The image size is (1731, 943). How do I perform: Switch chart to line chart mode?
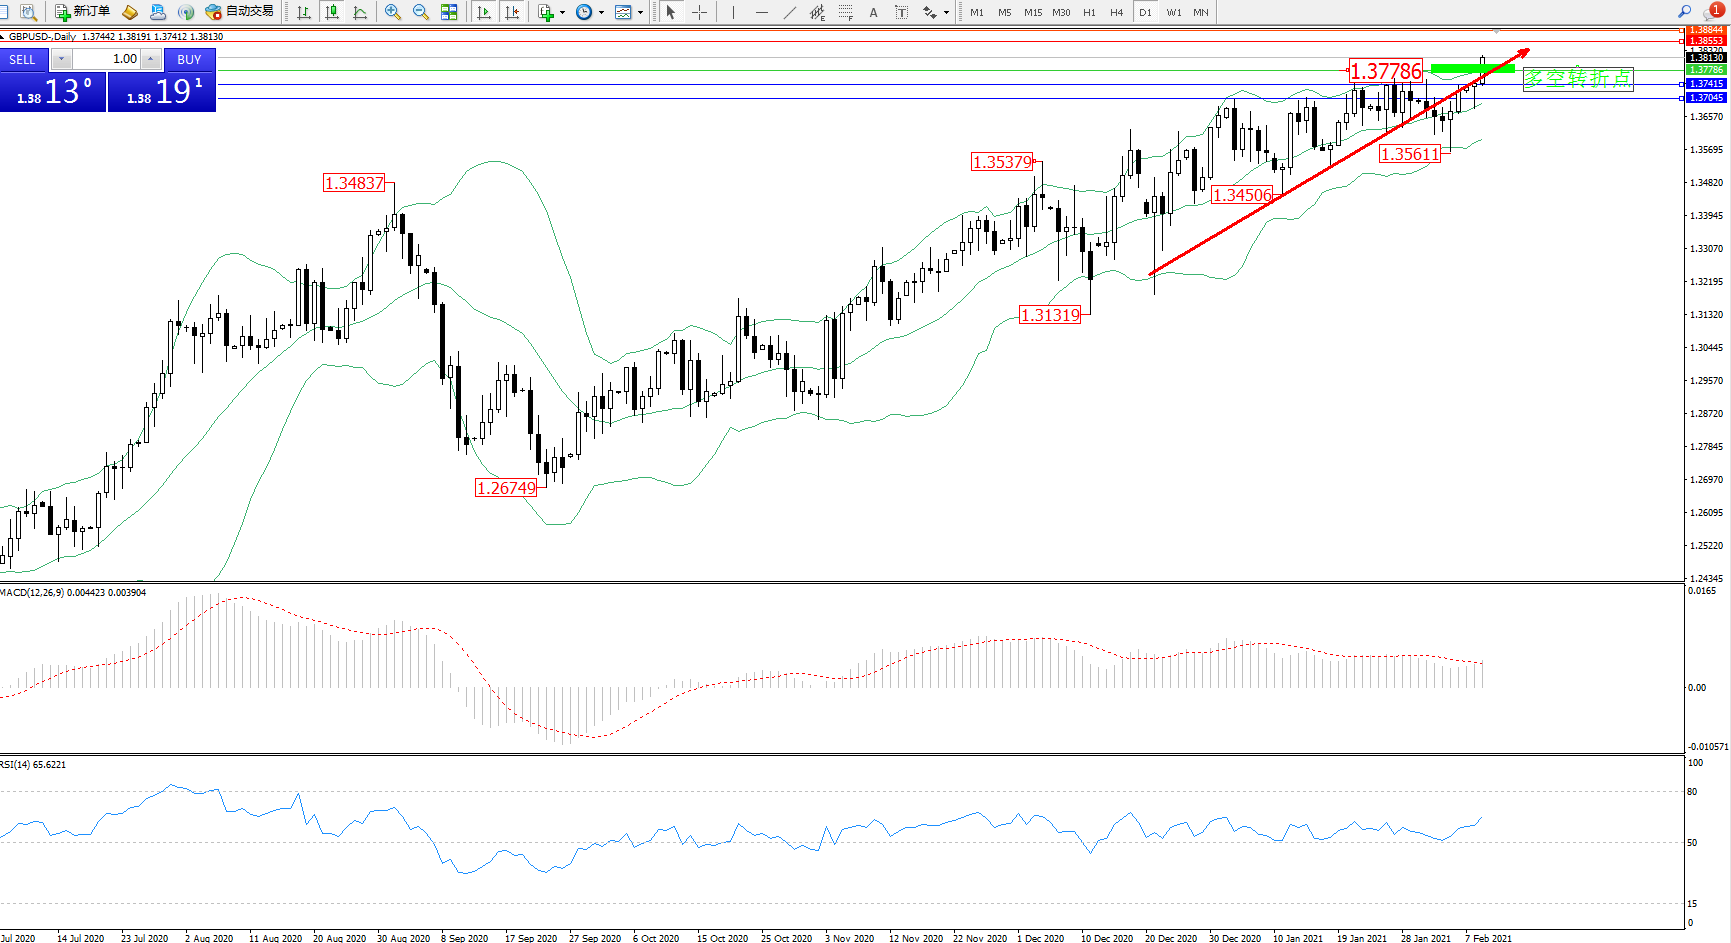(360, 12)
